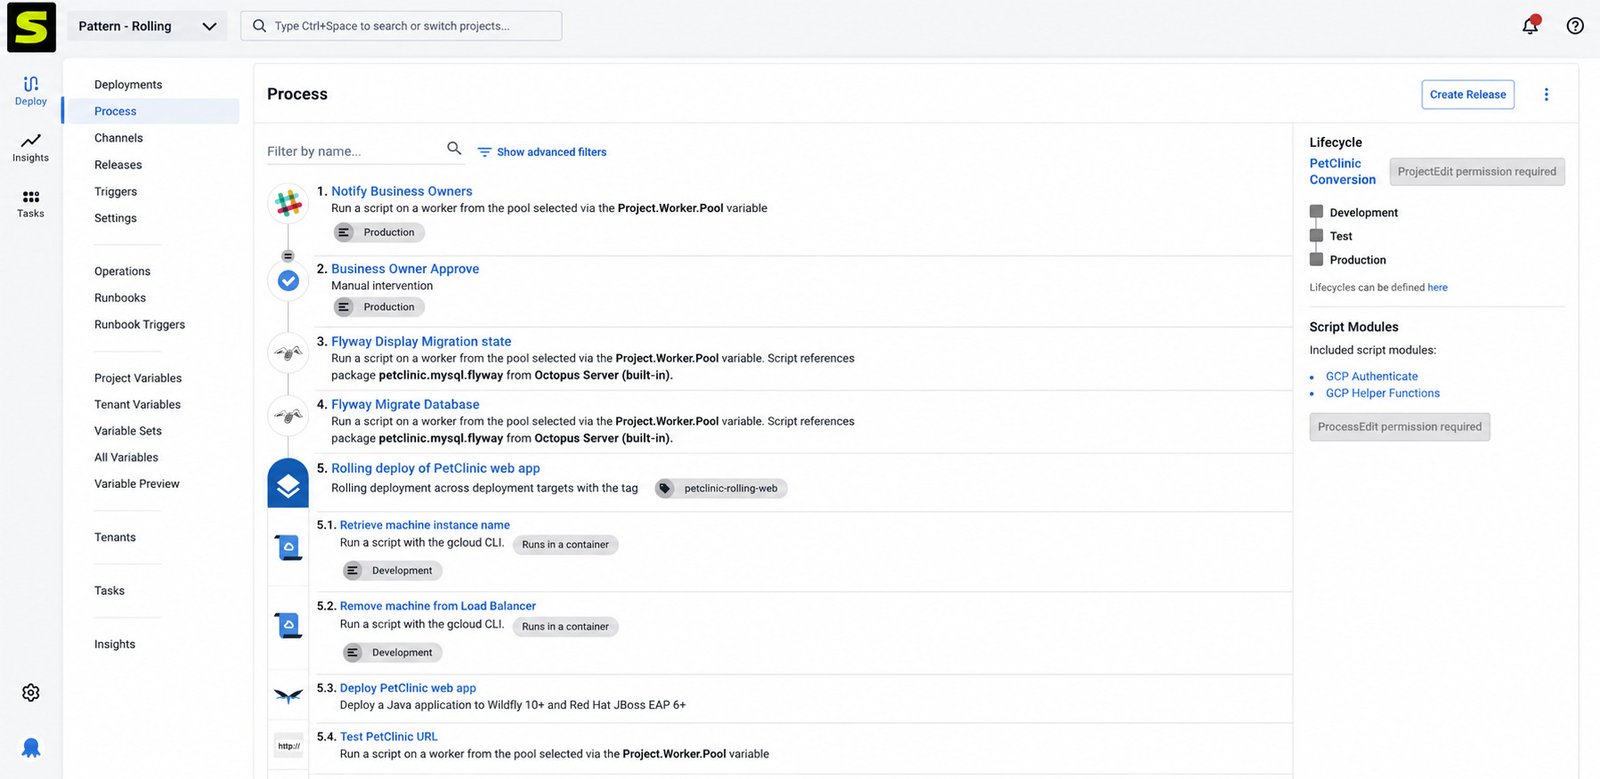Open the Notify Business Owners step
The width and height of the screenshot is (1600, 779).
pos(401,191)
